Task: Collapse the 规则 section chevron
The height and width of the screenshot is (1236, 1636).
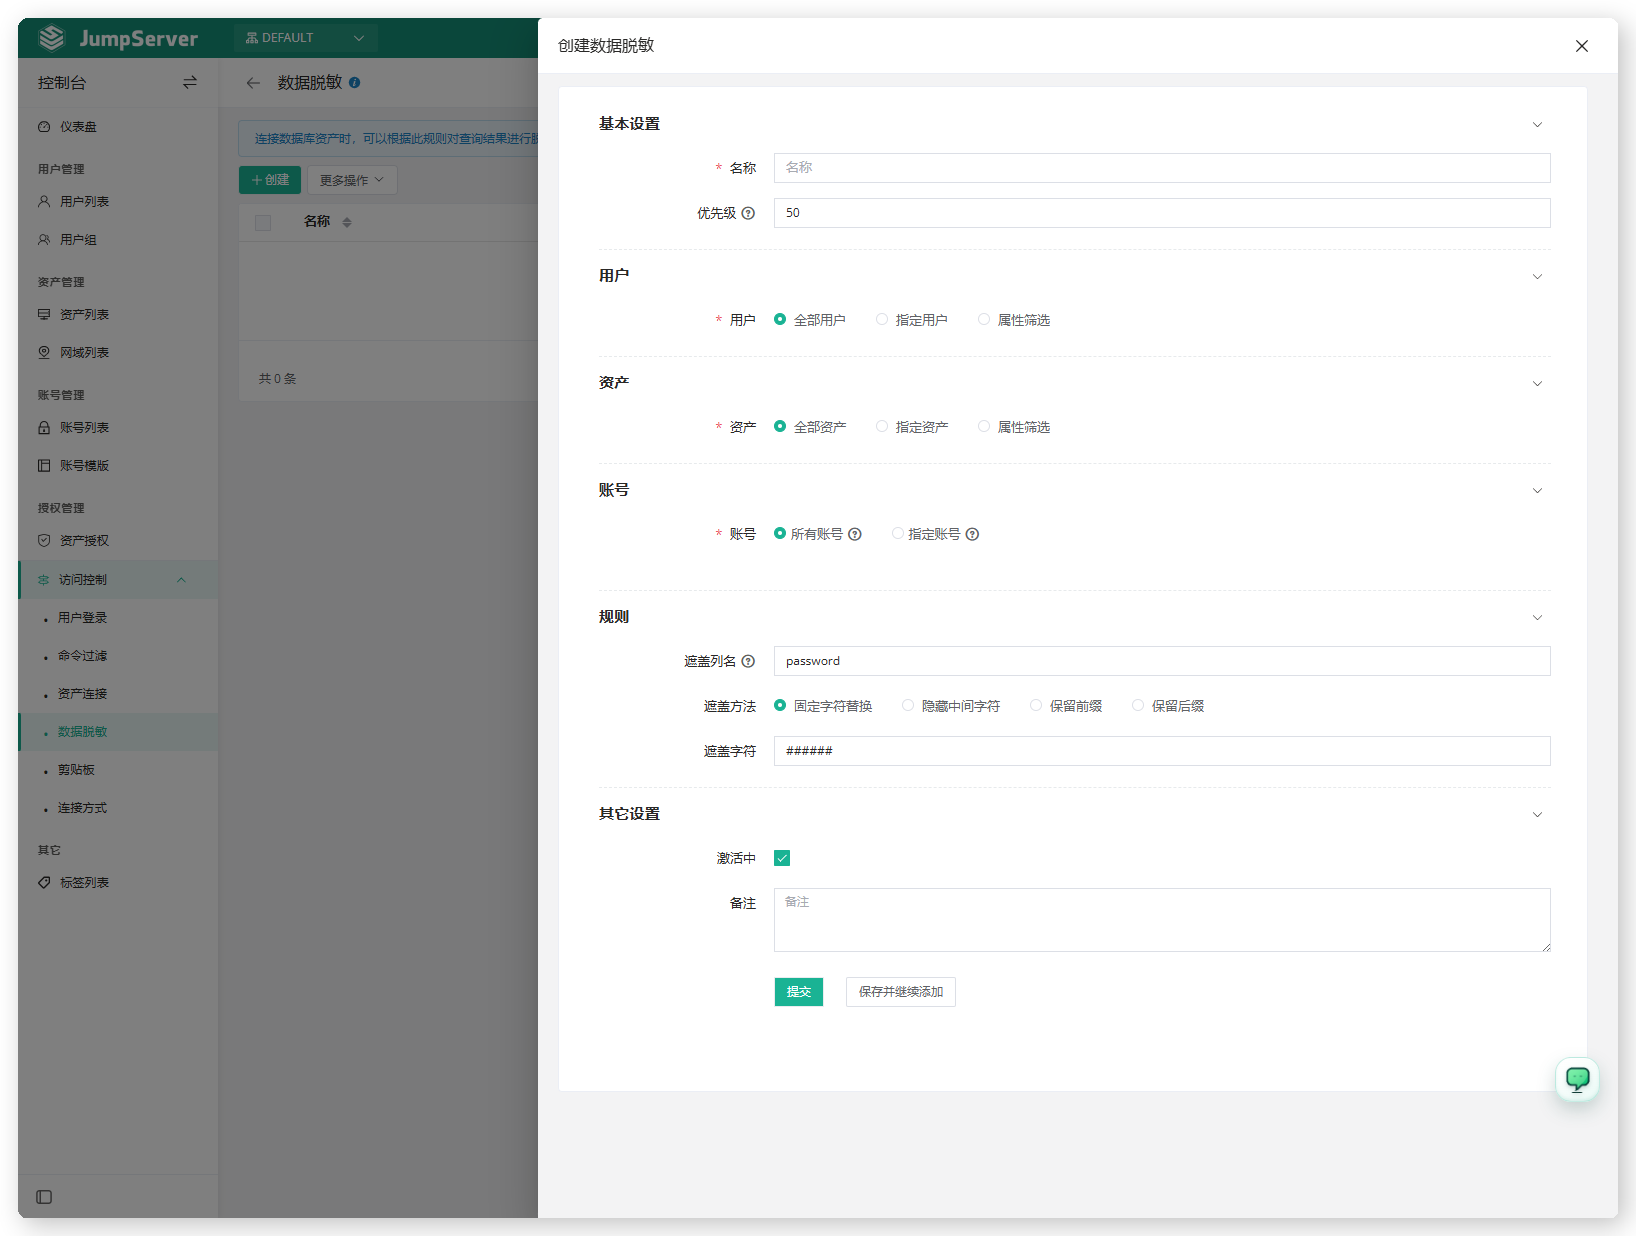Action: 1537,618
